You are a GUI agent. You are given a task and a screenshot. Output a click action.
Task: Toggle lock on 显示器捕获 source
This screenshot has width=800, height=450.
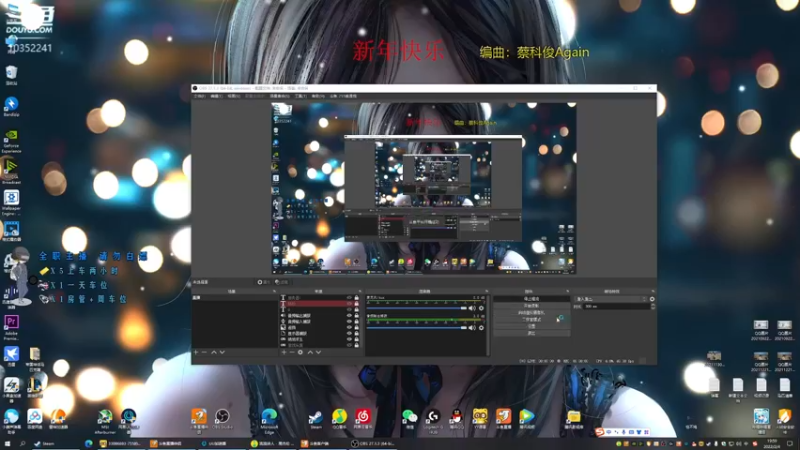[x=357, y=333]
